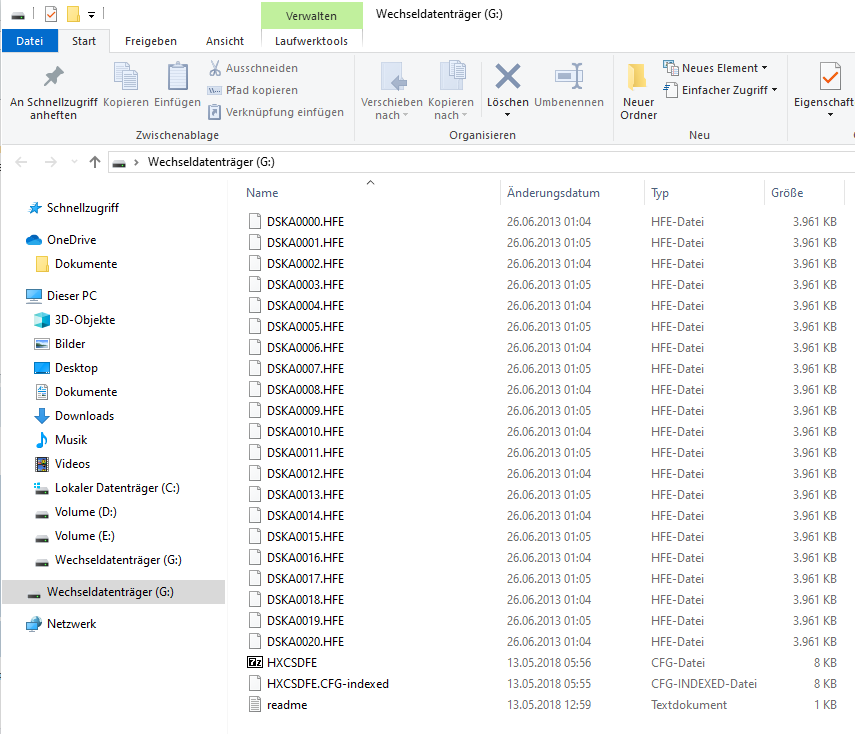Click the 7z icon of HXCSDFE

pyautogui.click(x=255, y=663)
